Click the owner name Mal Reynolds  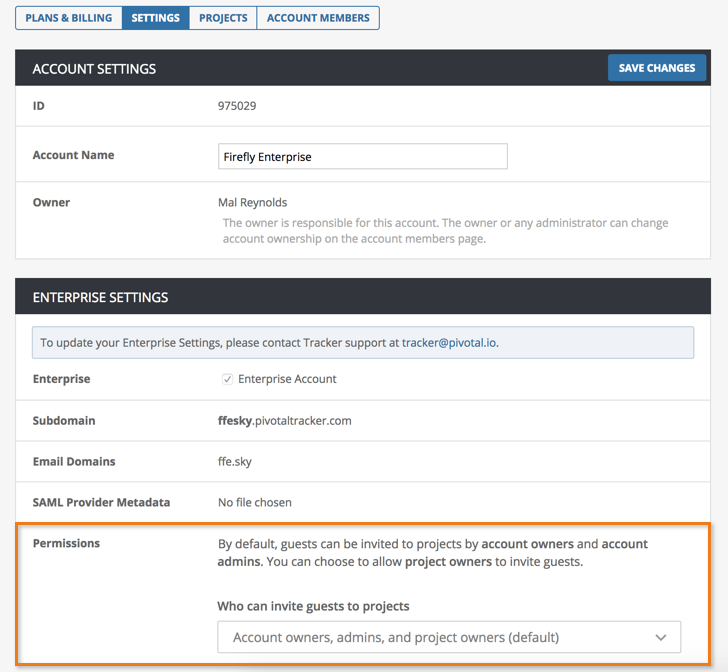click(x=252, y=202)
